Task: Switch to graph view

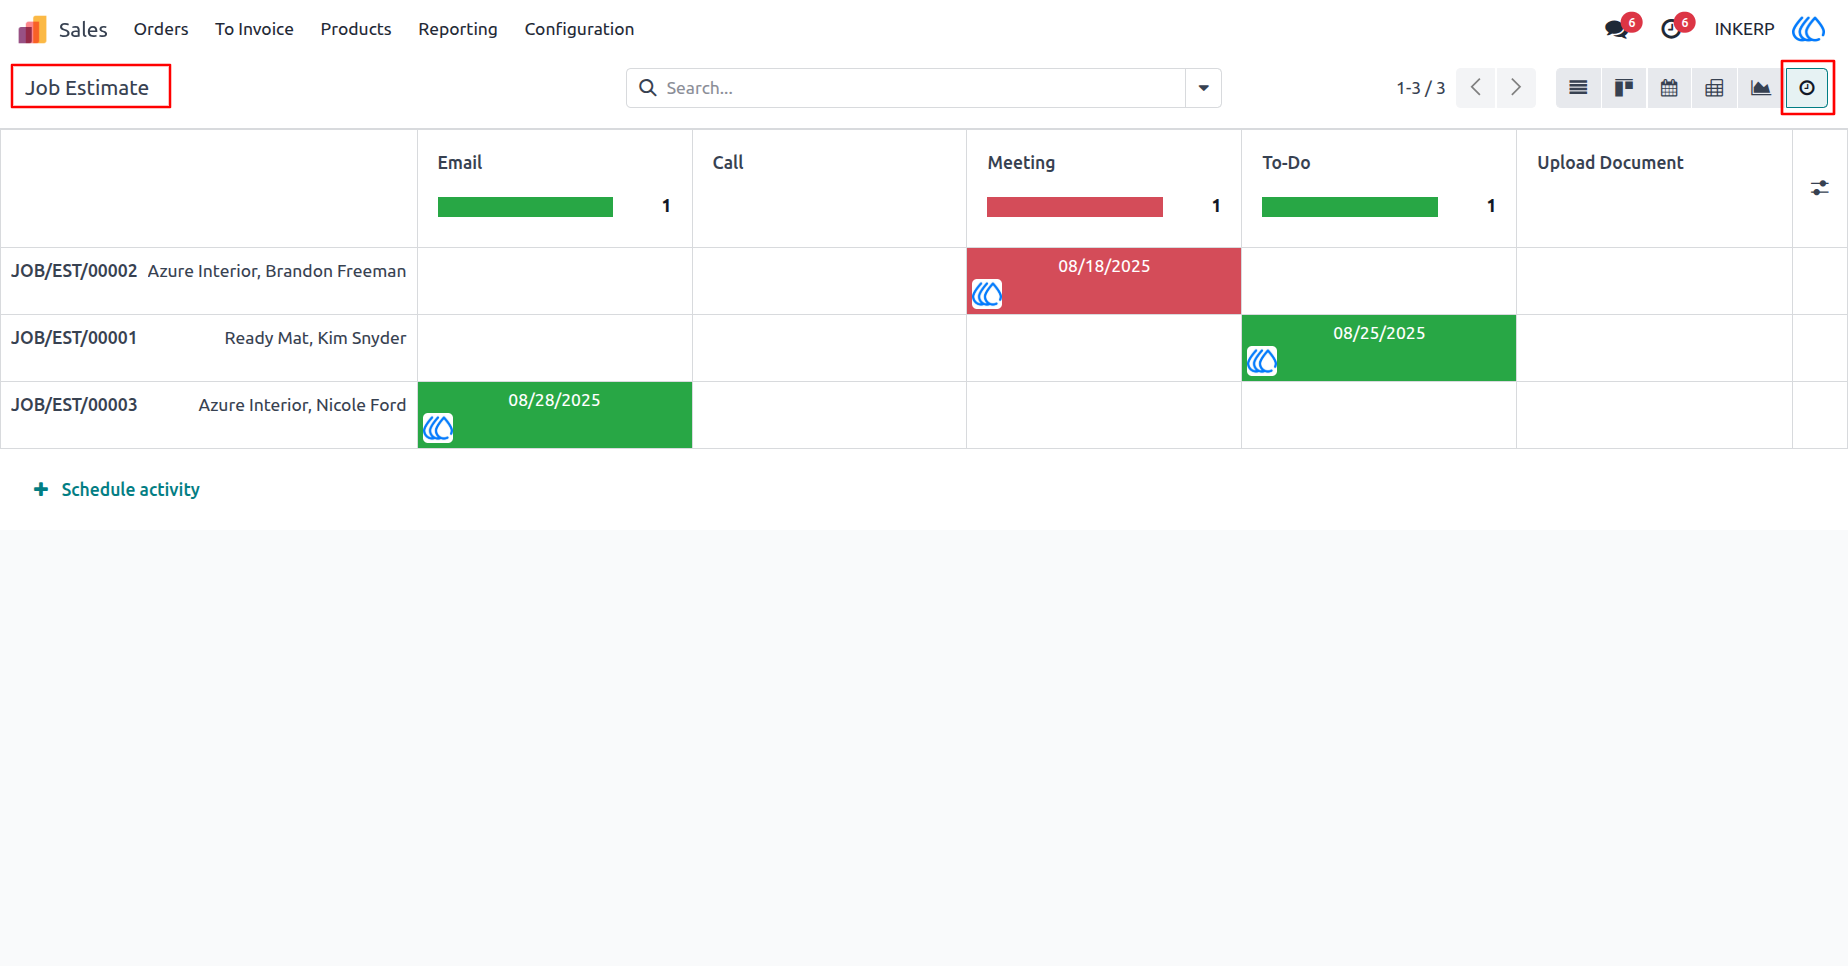Action: point(1760,88)
